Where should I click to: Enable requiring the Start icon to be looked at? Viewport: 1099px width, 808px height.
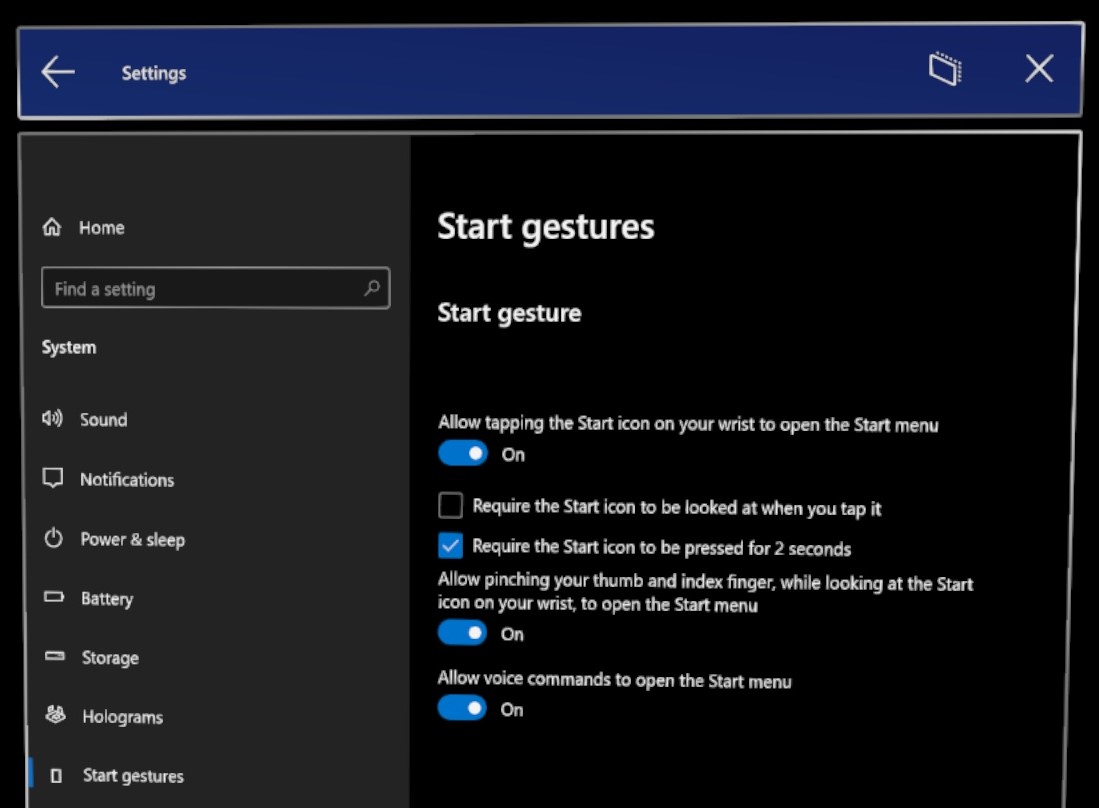click(450, 505)
